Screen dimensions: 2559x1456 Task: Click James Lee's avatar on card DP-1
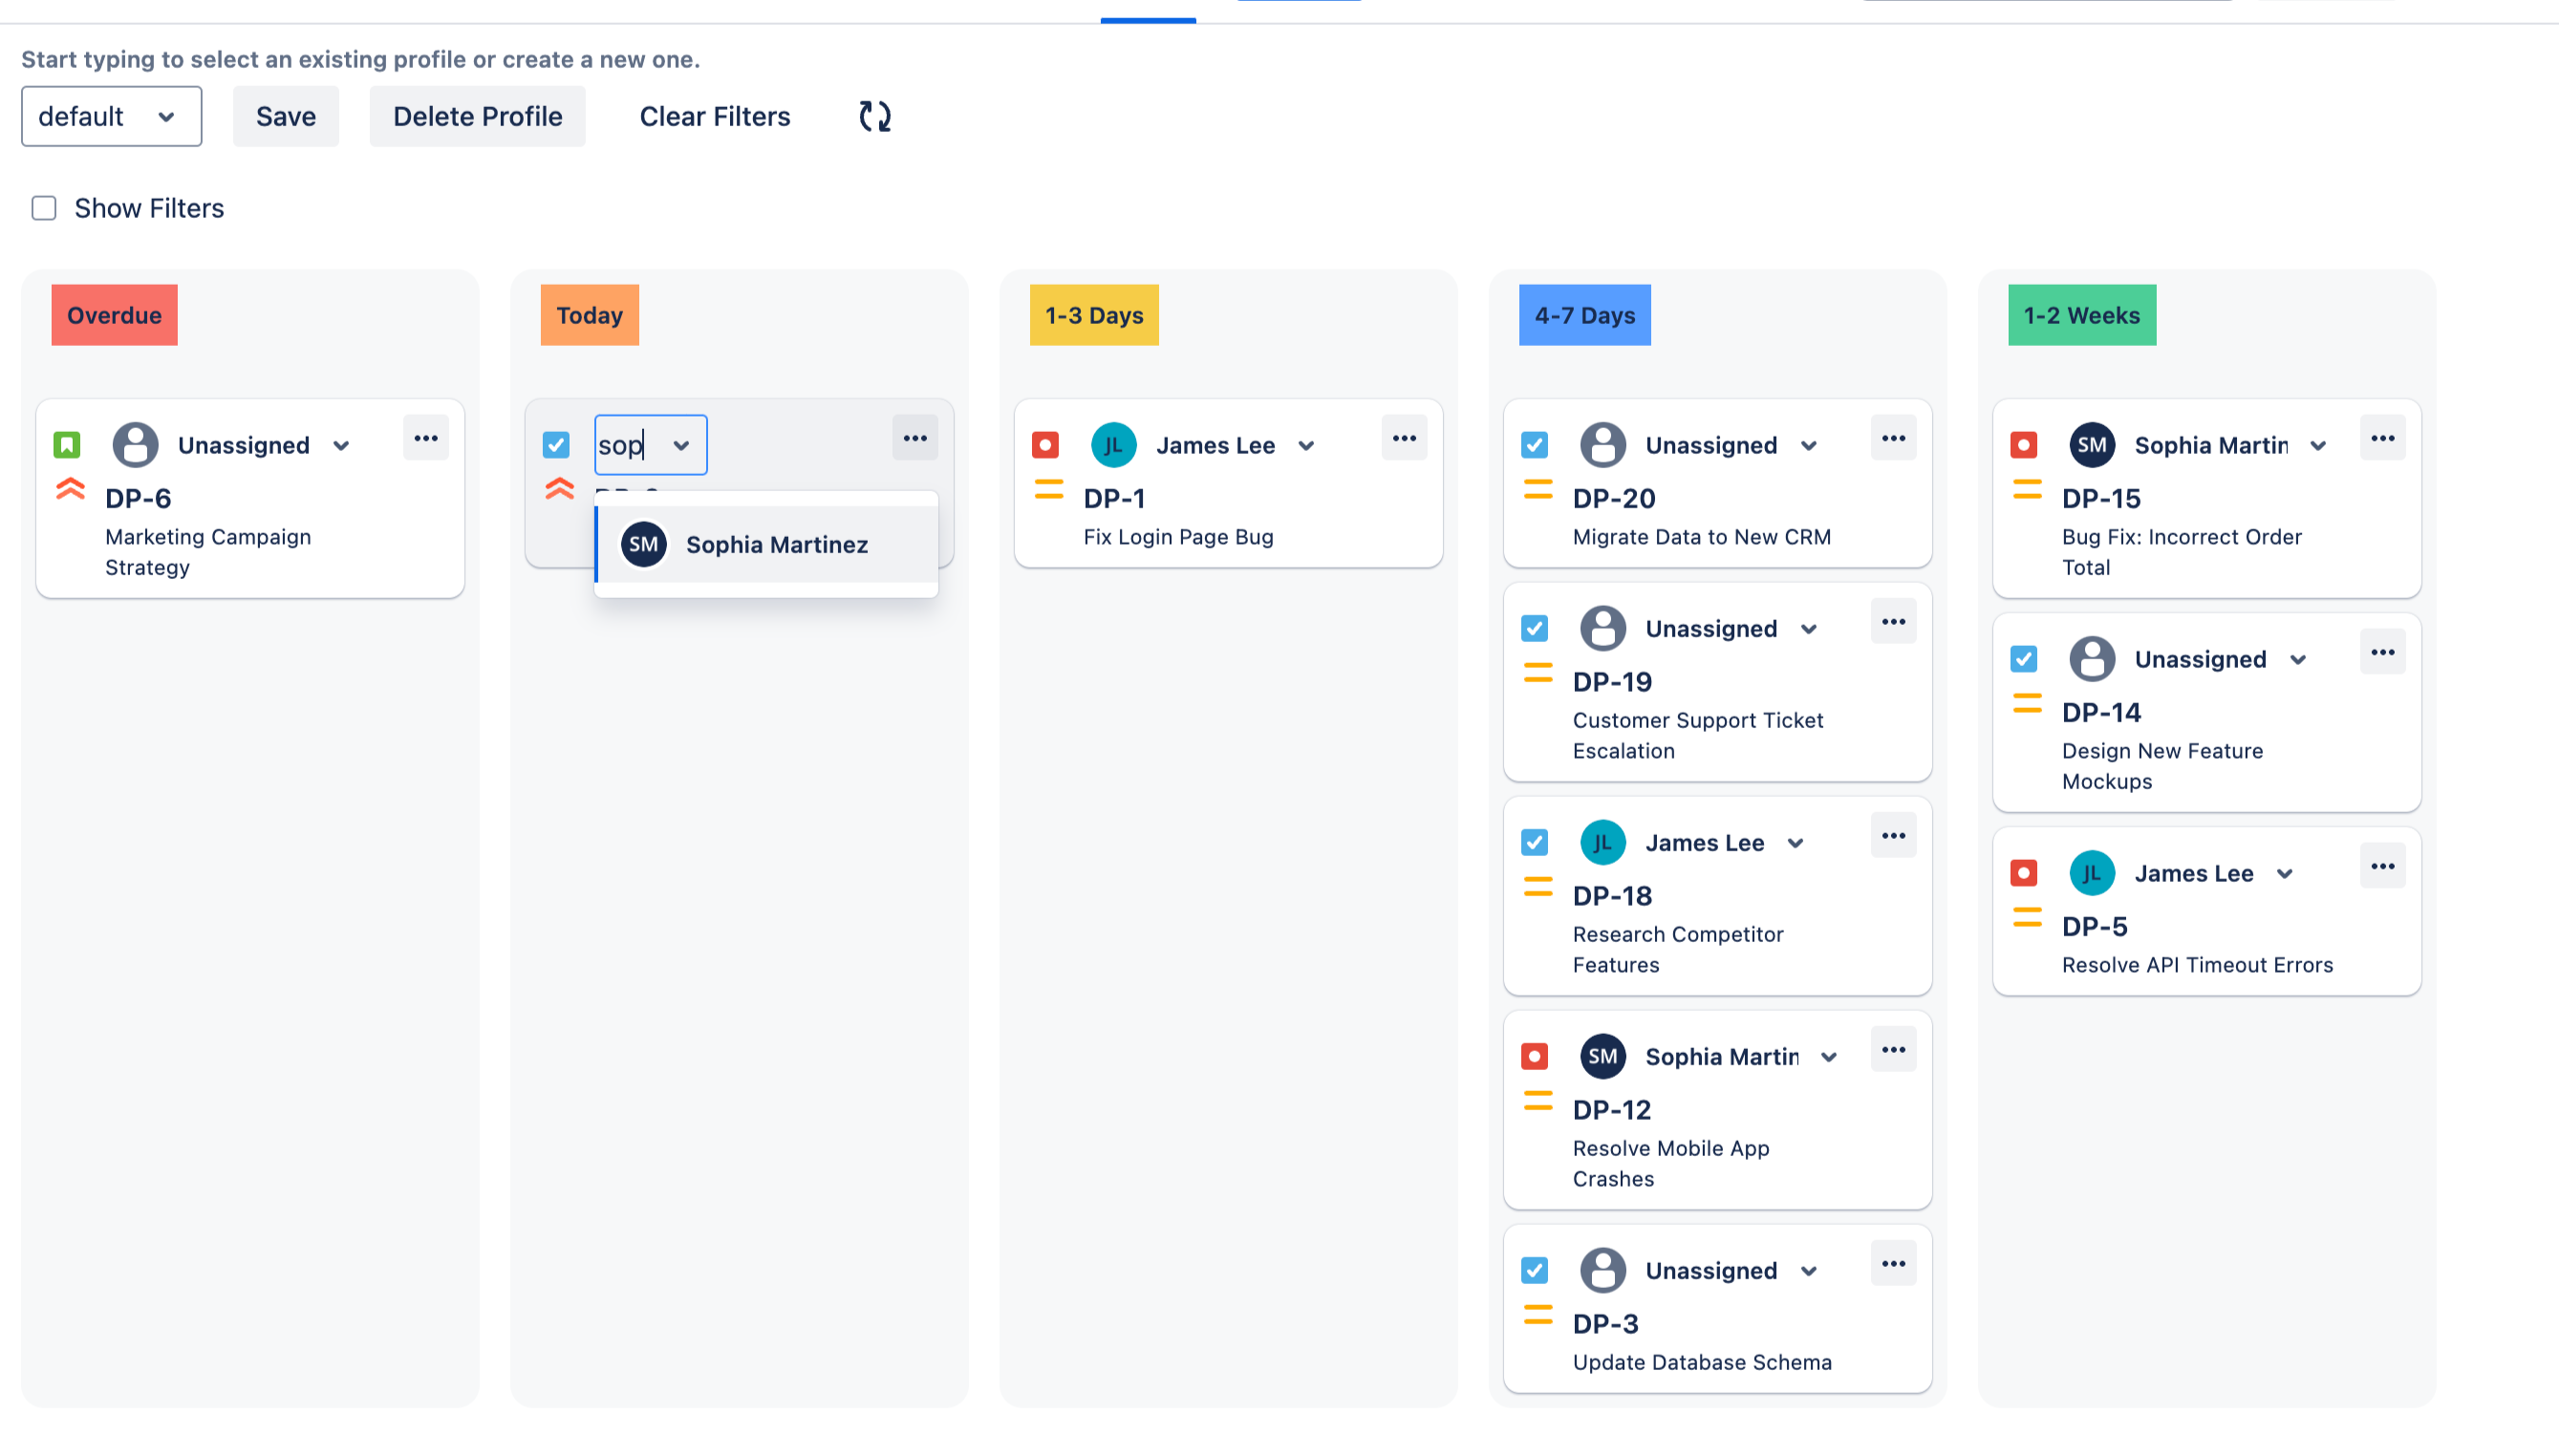(1113, 444)
